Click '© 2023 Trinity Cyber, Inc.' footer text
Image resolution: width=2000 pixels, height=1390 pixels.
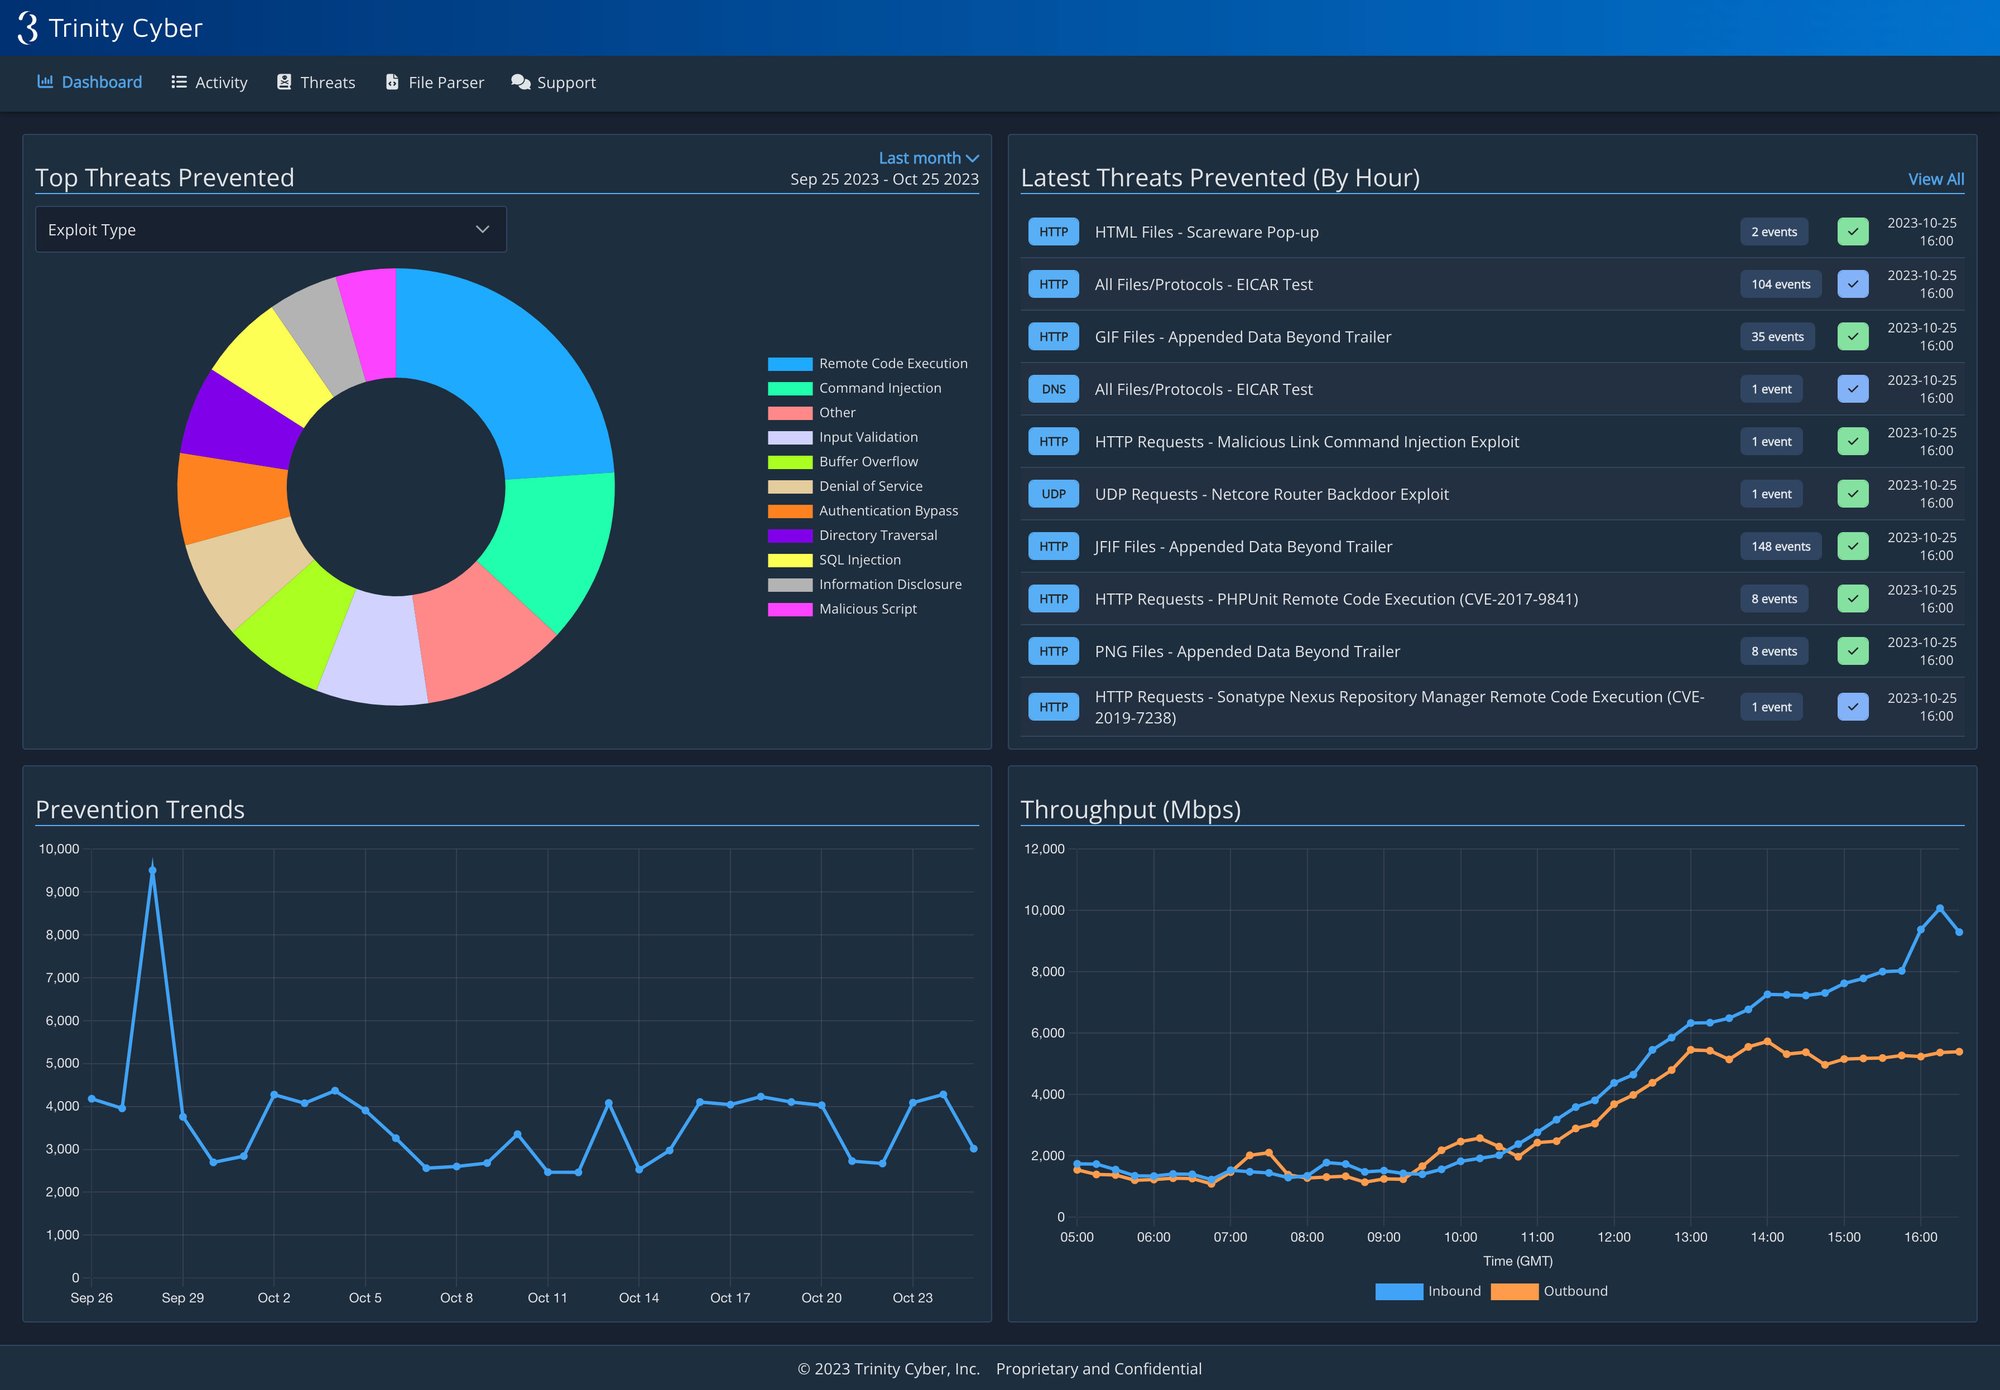click(x=888, y=1369)
